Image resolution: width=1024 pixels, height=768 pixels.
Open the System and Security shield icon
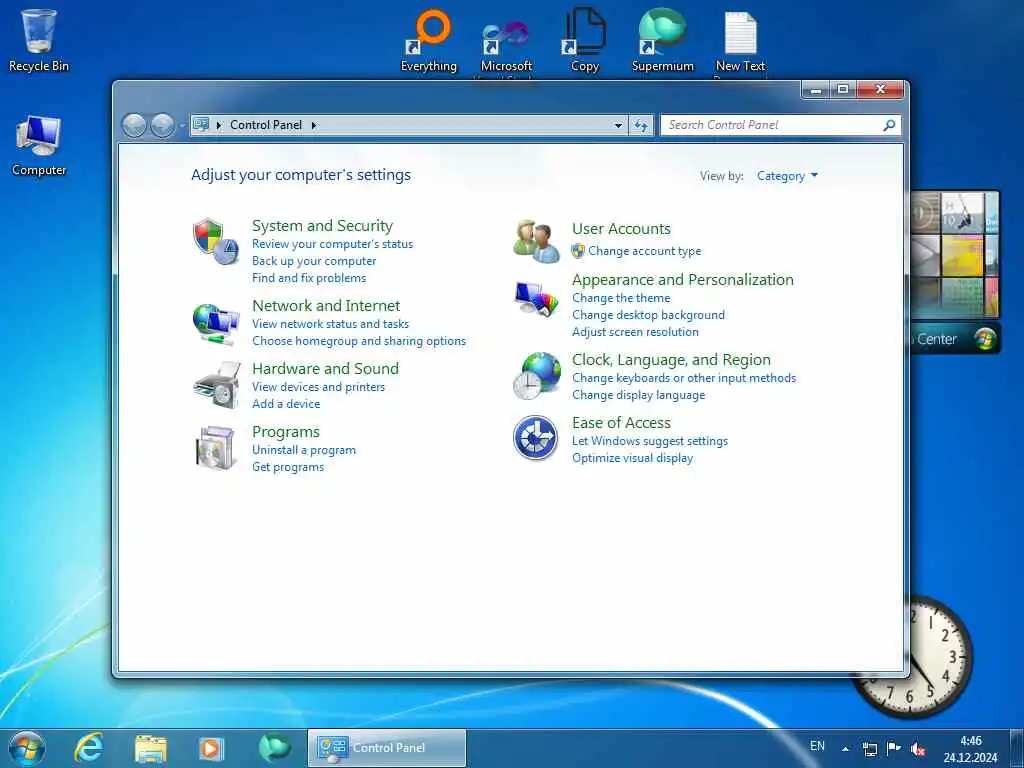pyautogui.click(x=216, y=242)
